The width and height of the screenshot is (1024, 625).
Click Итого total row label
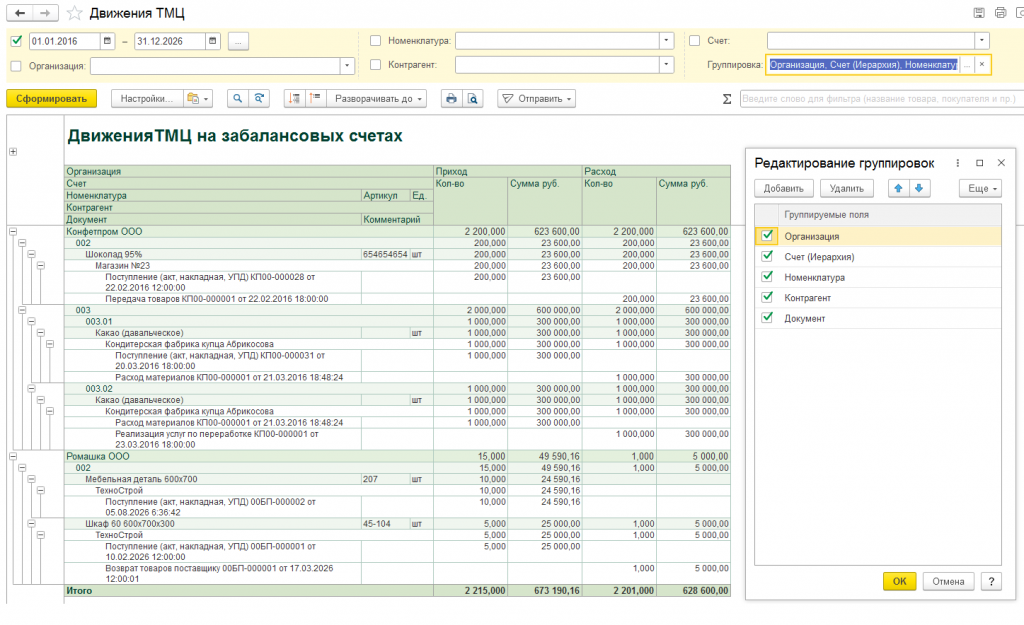tap(79, 590)
